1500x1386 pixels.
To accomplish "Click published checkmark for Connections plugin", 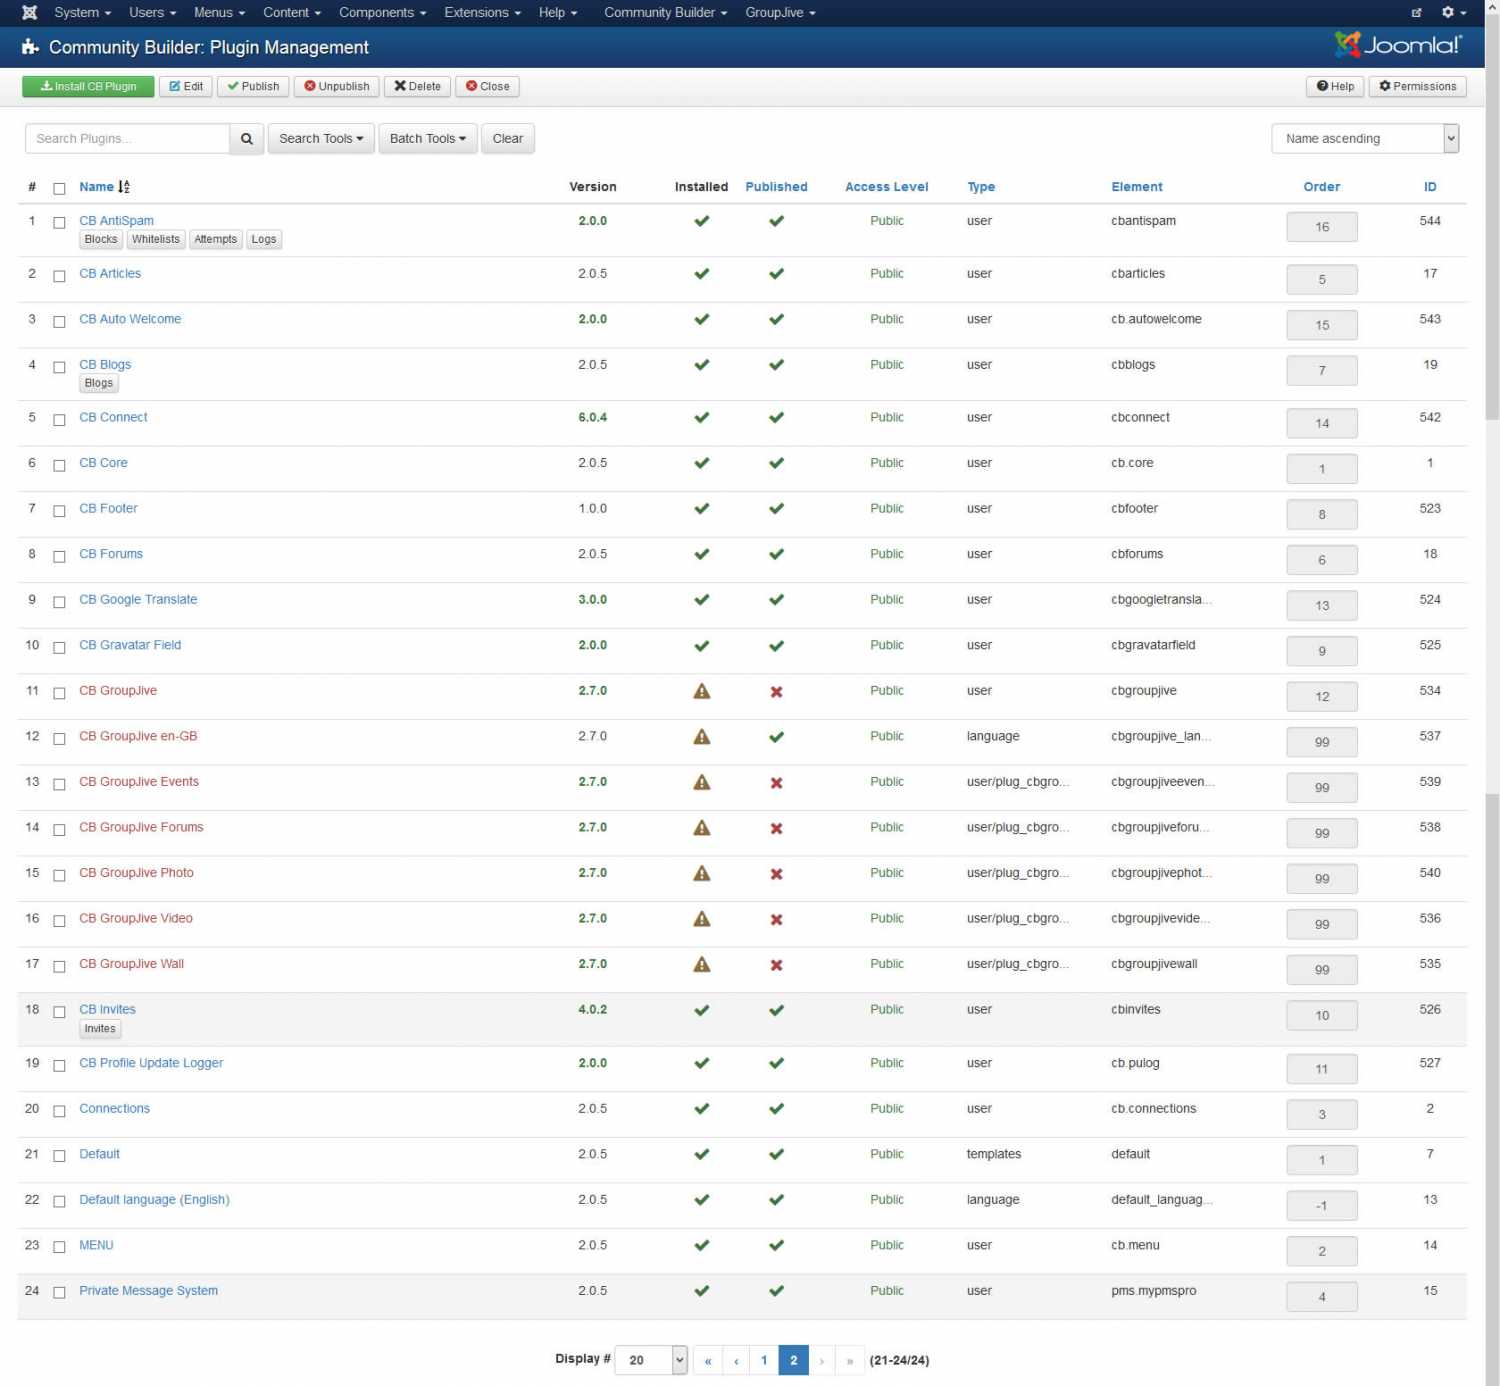I will pyautogui.click(x=776, y=1109).
